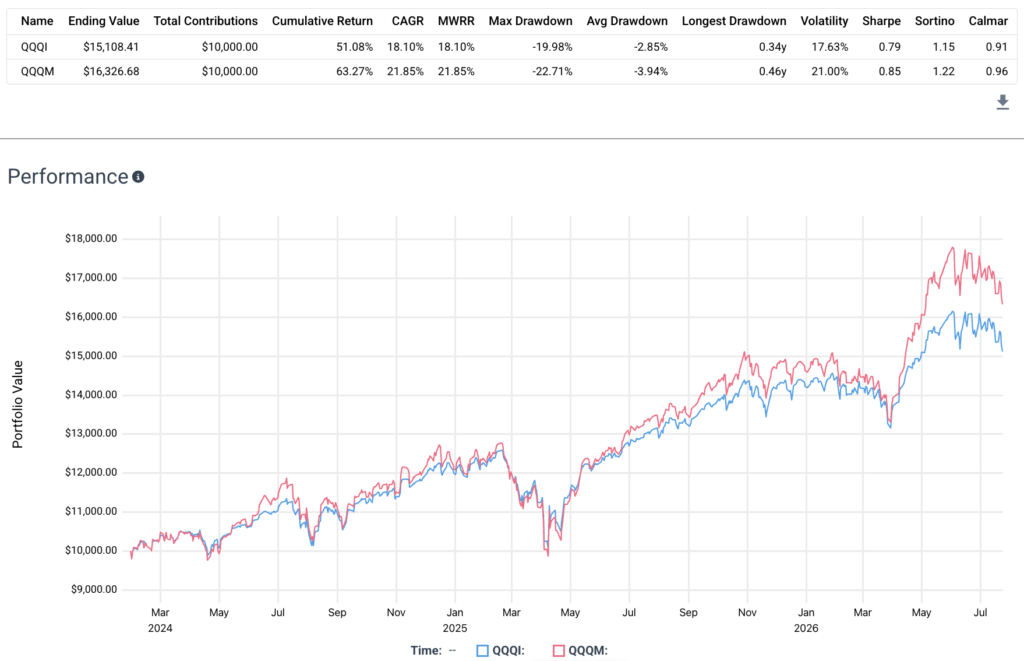Sort by CAGR column header
This screenshot has height=661, width=1024.
pyautogui.click(x=408, y=21)
